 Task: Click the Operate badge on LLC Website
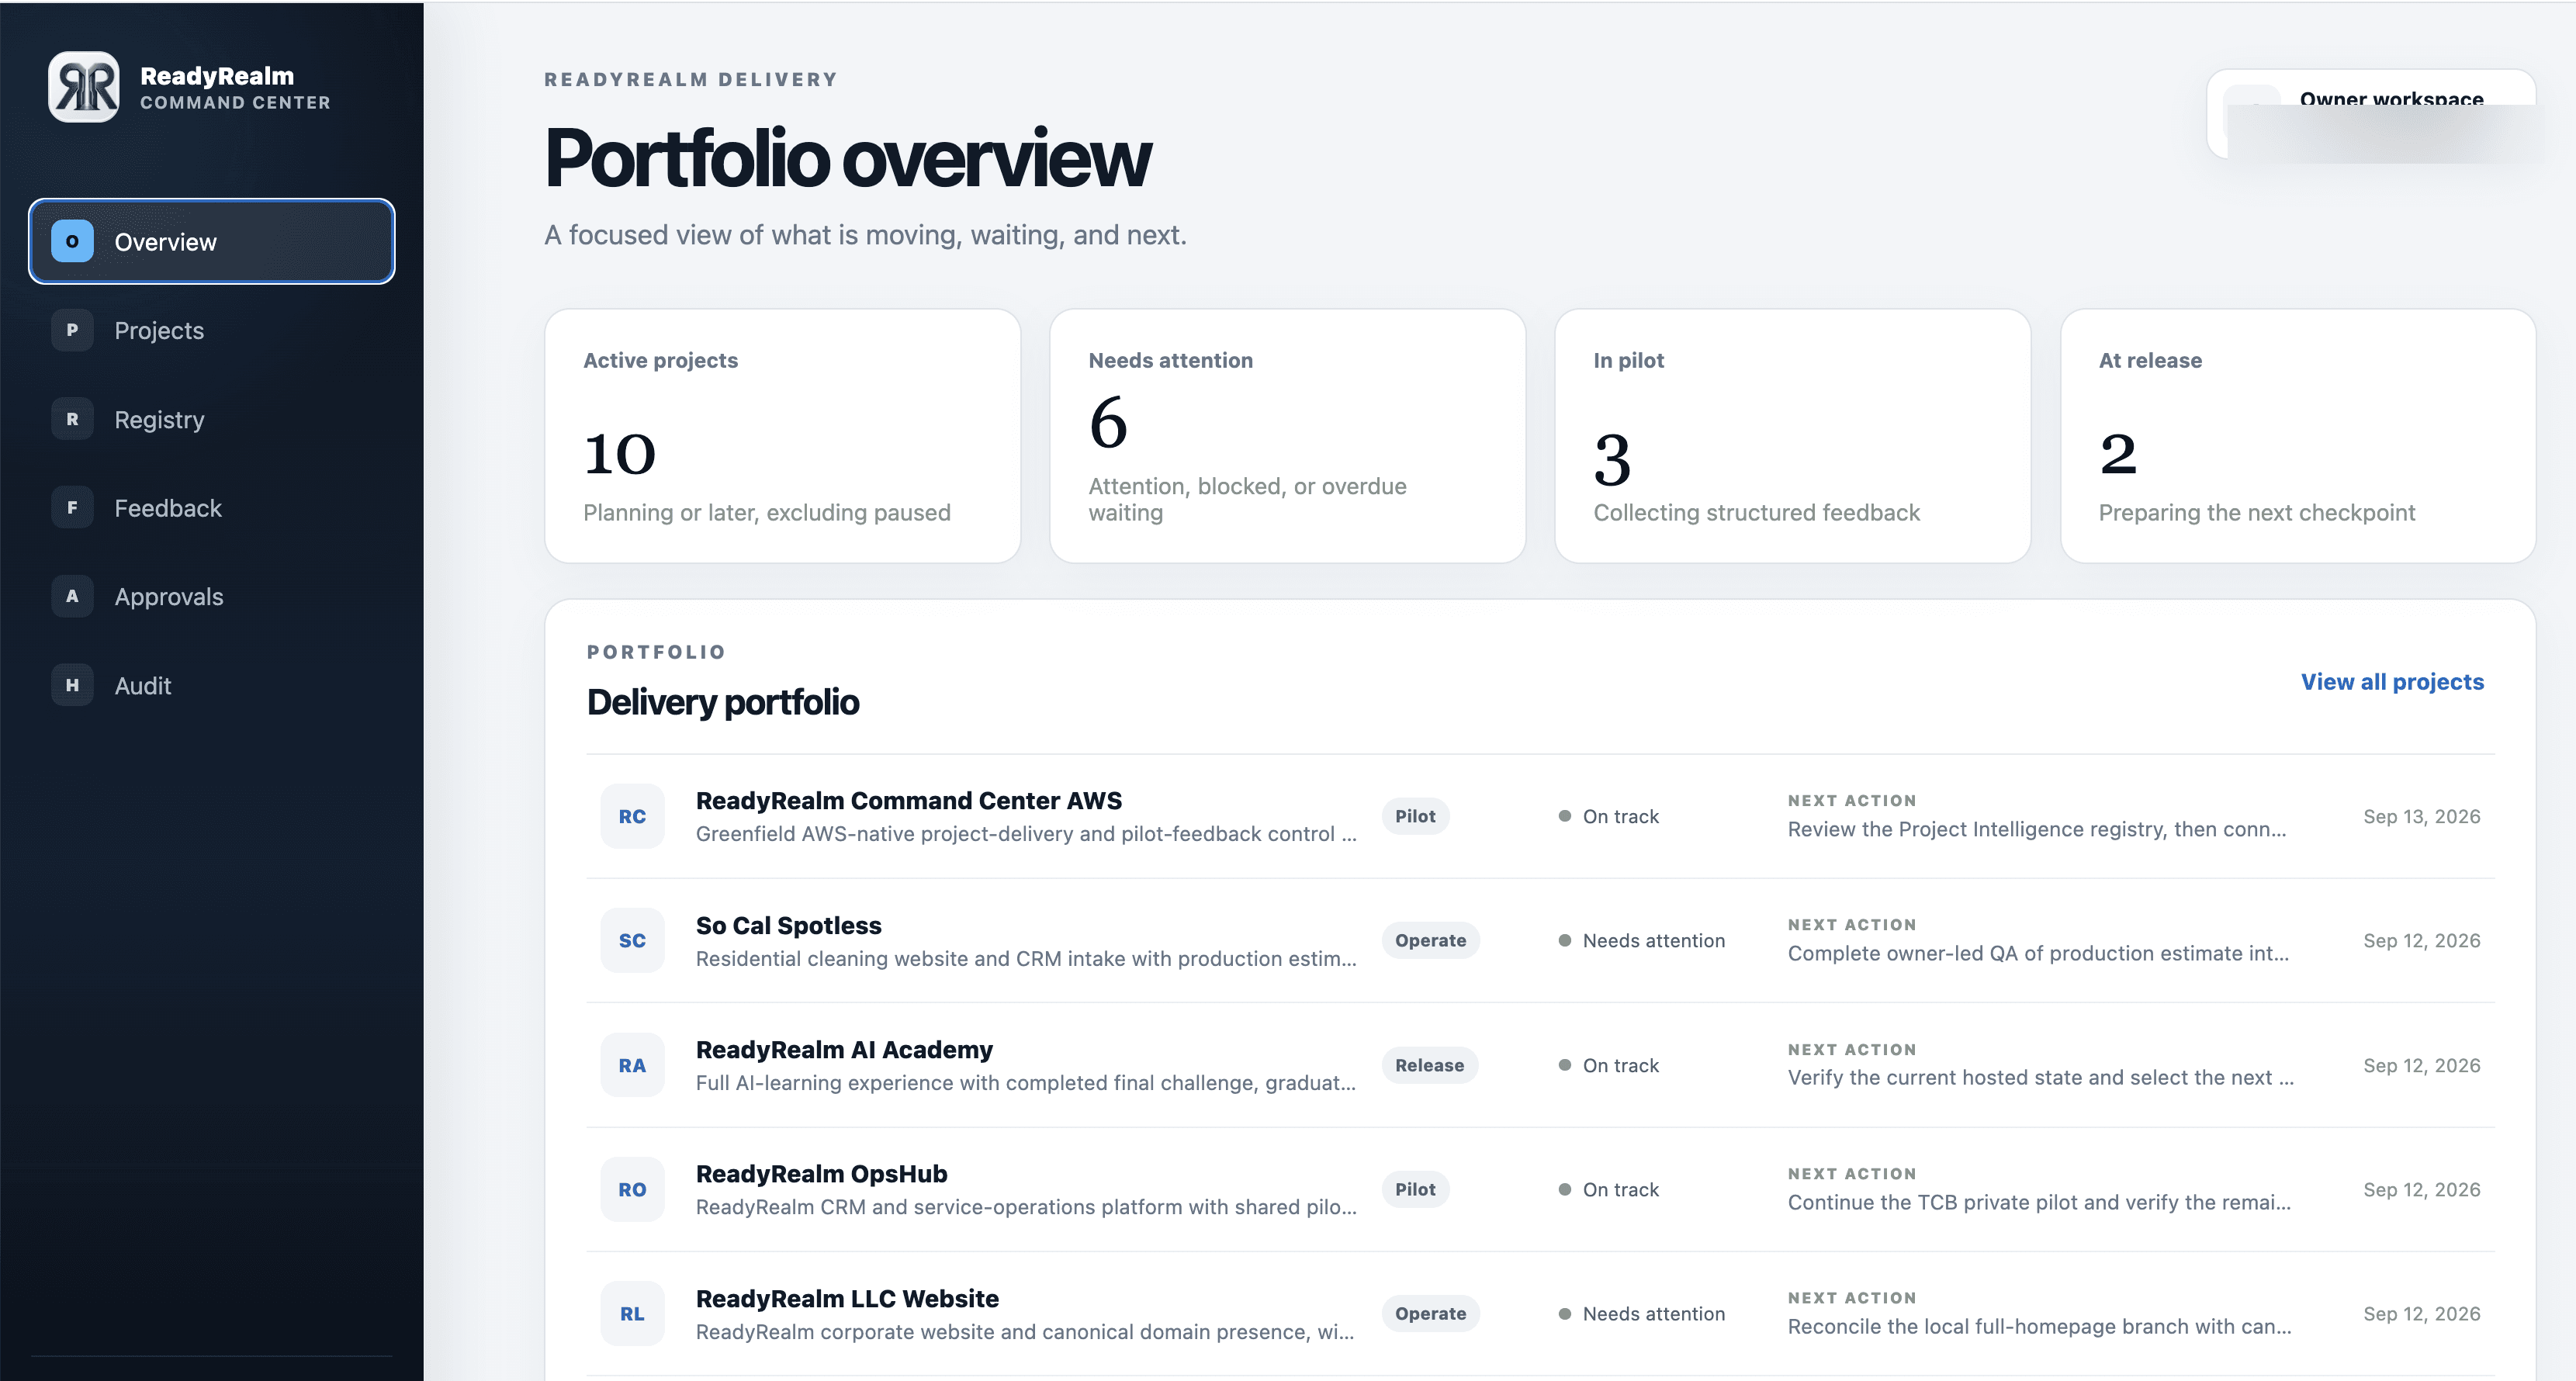[x=1430, y=1313]
